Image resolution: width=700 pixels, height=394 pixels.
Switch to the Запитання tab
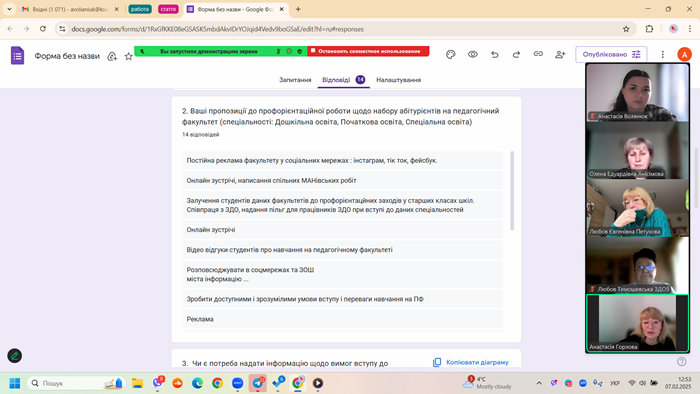[x=295, y=80]
